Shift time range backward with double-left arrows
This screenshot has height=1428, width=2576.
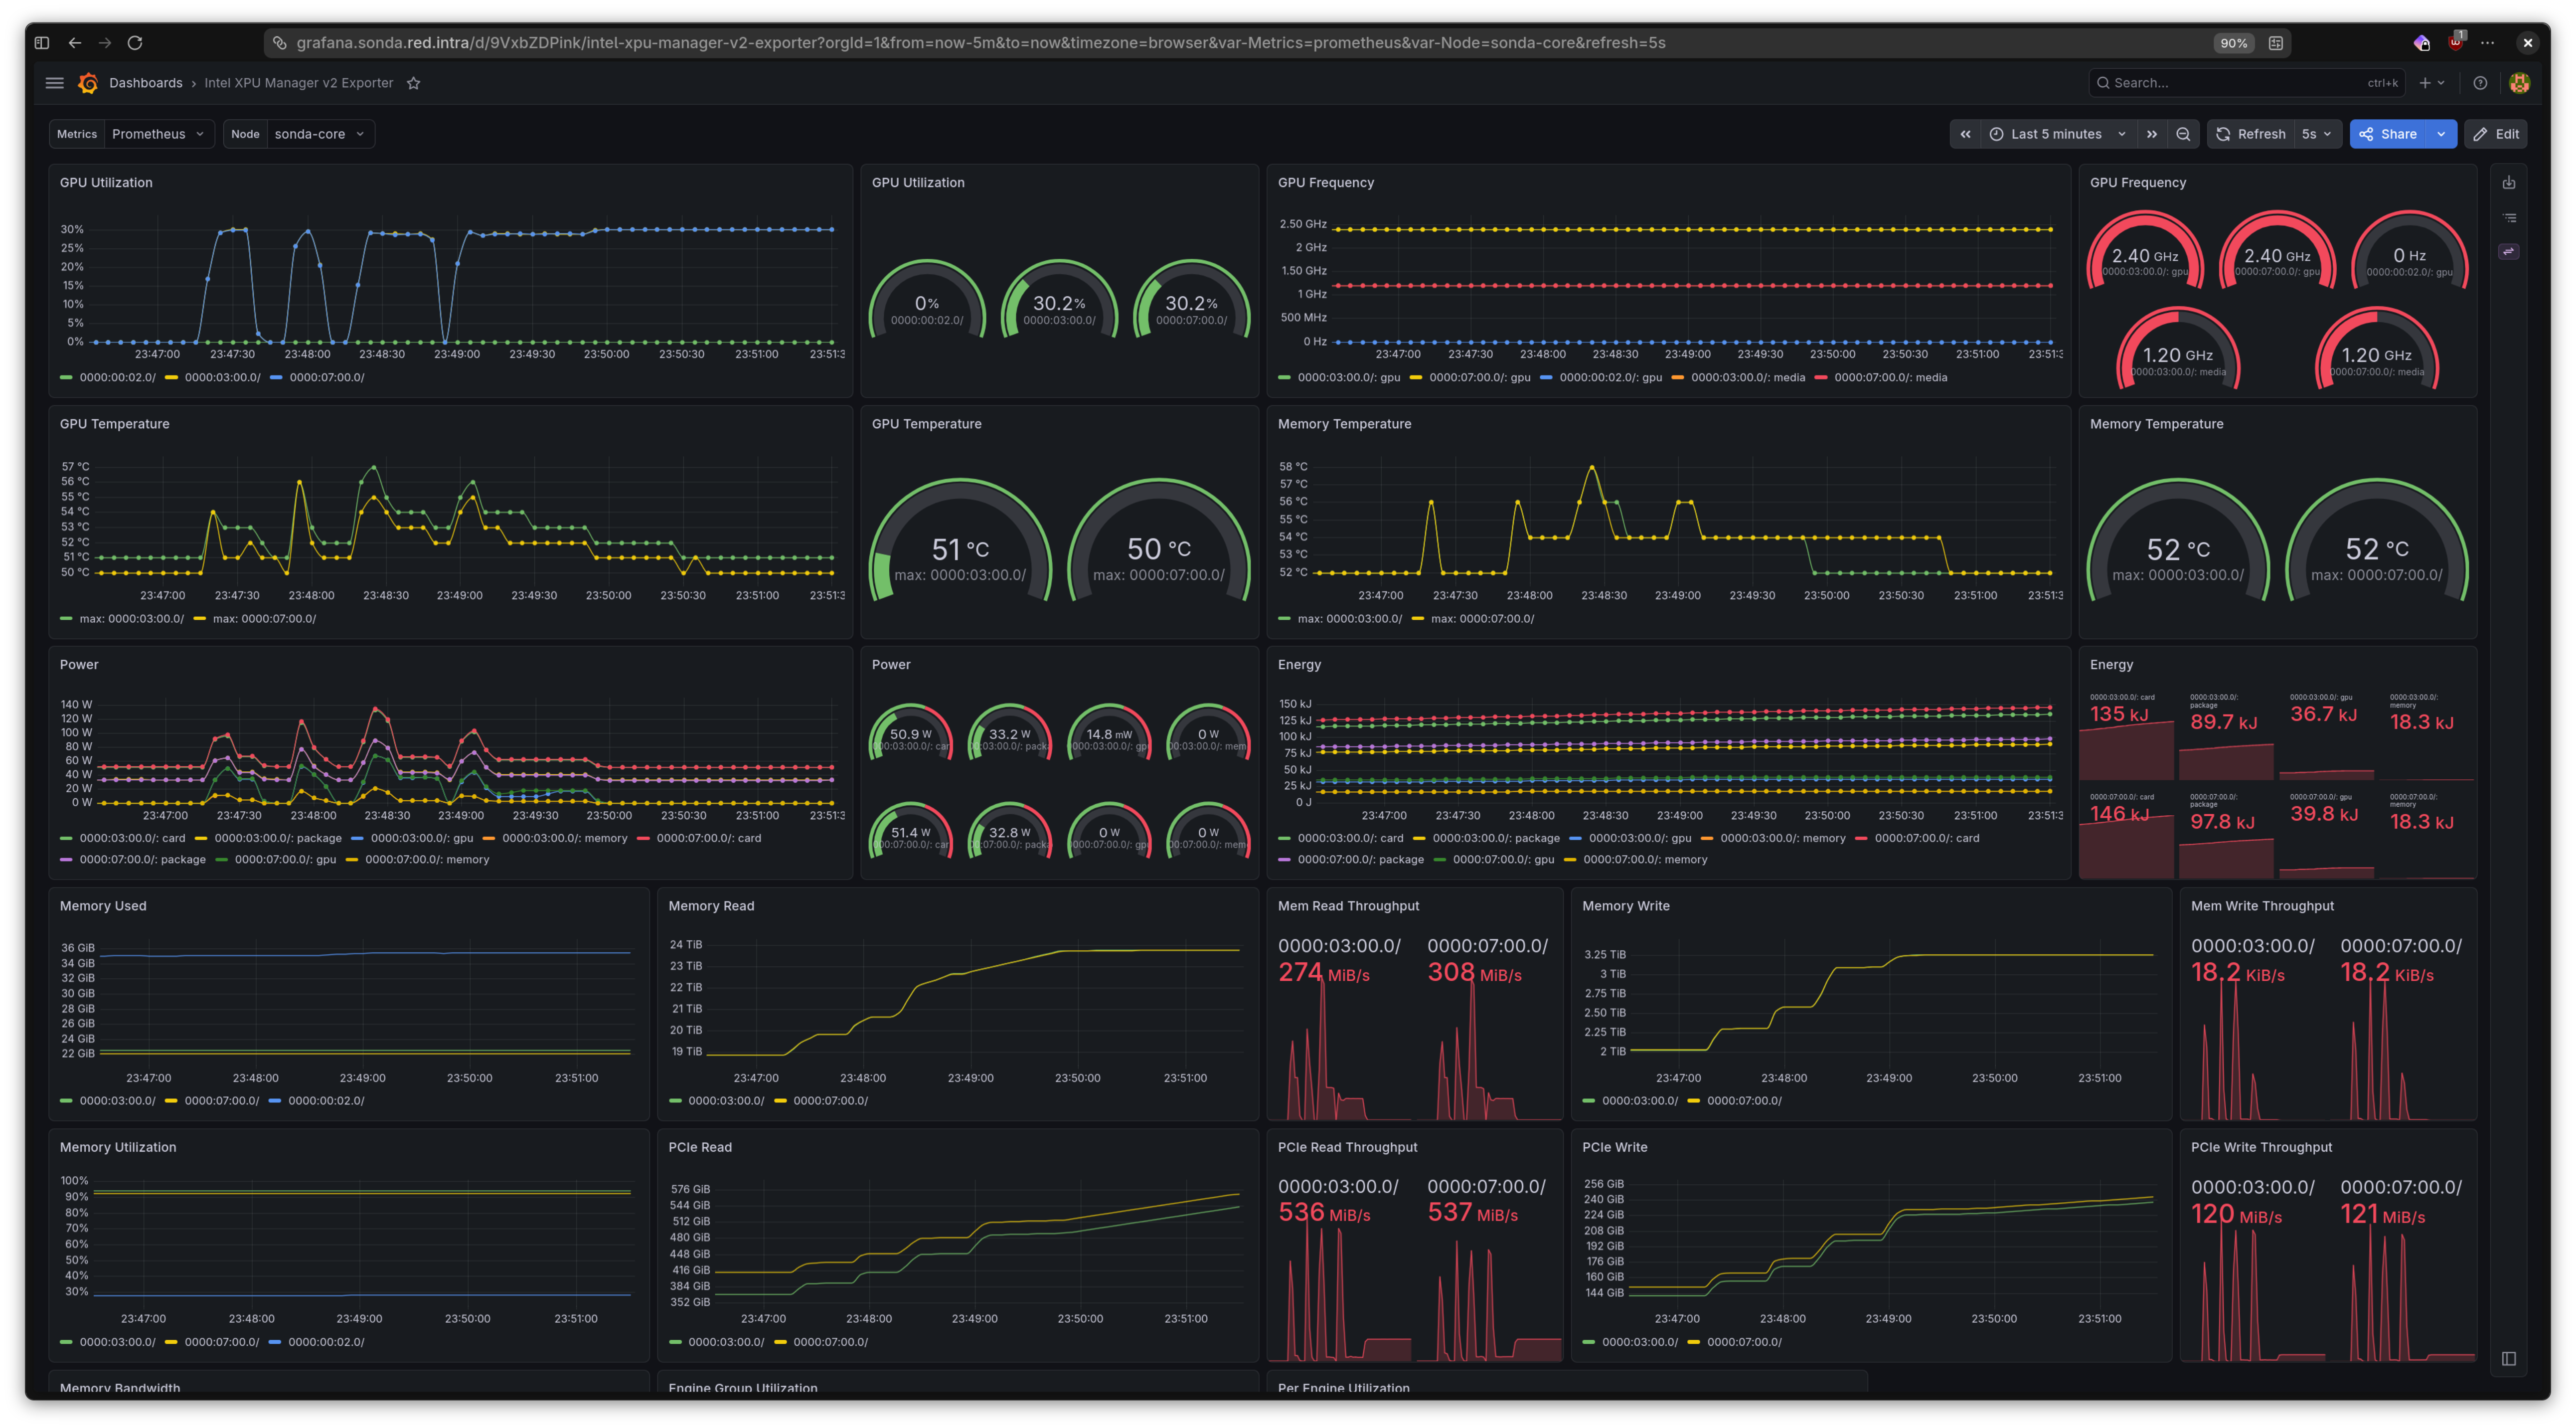[1965, 134]
